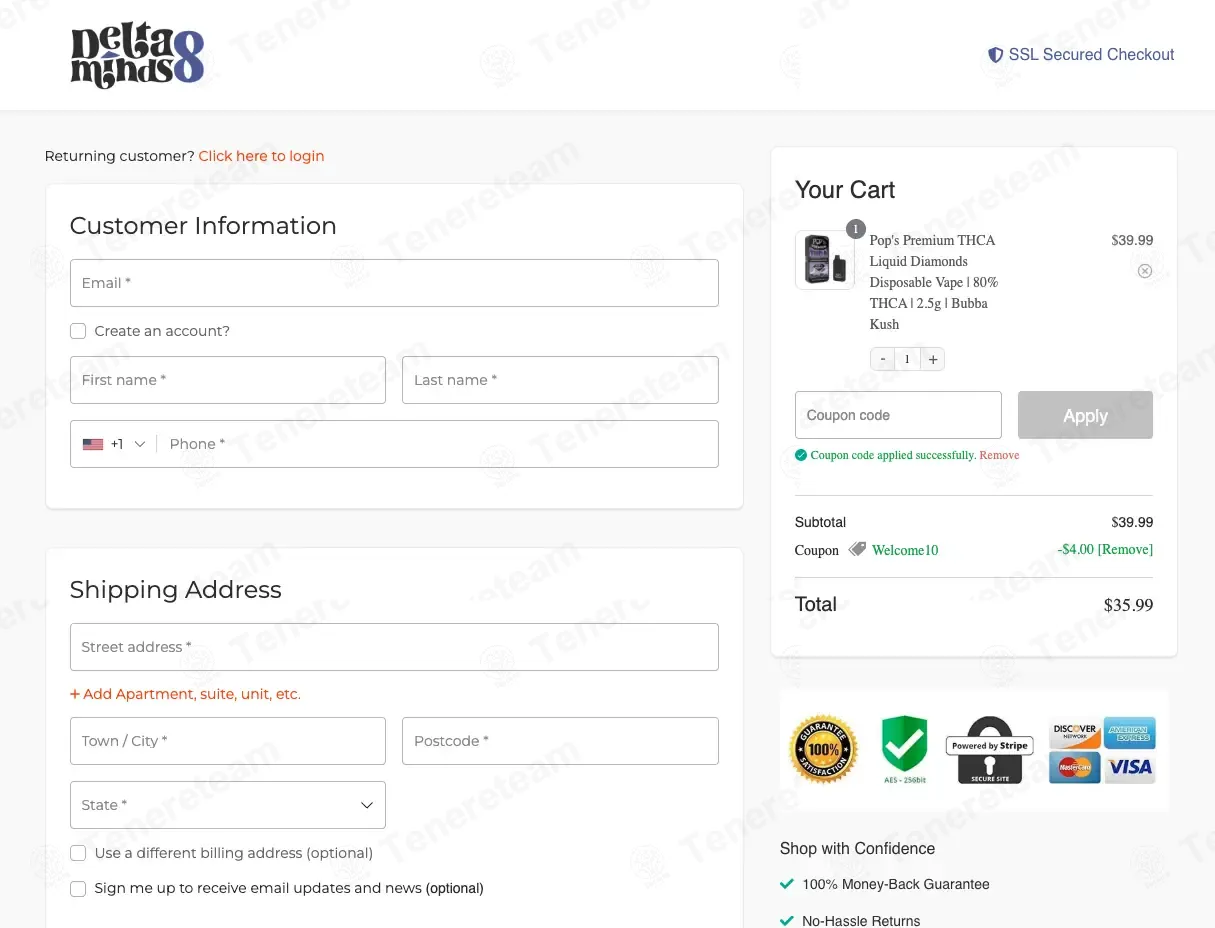1215x928 pixels.
Task: Click the Shop with Confidence heading
Action: (x=857, y=848)
